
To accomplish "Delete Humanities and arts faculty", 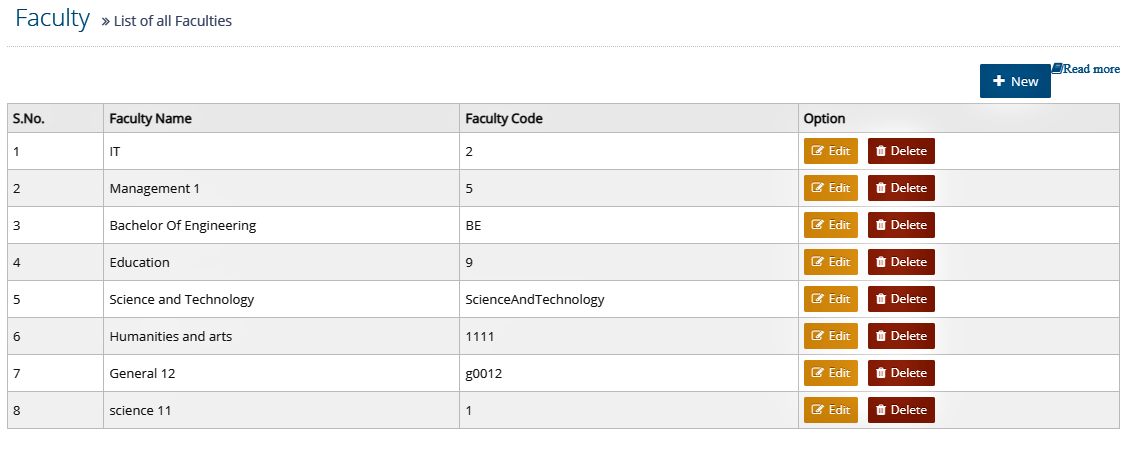I will [901, 336].
